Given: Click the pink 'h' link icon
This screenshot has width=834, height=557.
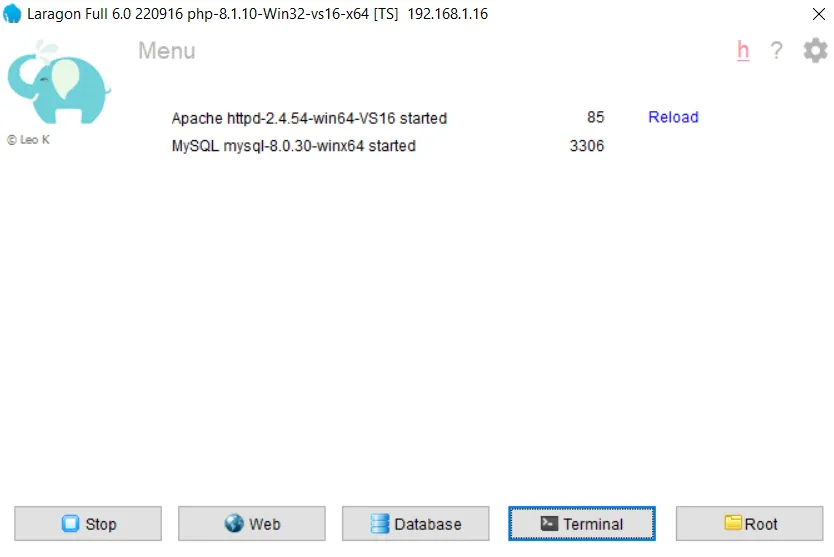Looking at the screenshot, I should (x=743, y=51).
